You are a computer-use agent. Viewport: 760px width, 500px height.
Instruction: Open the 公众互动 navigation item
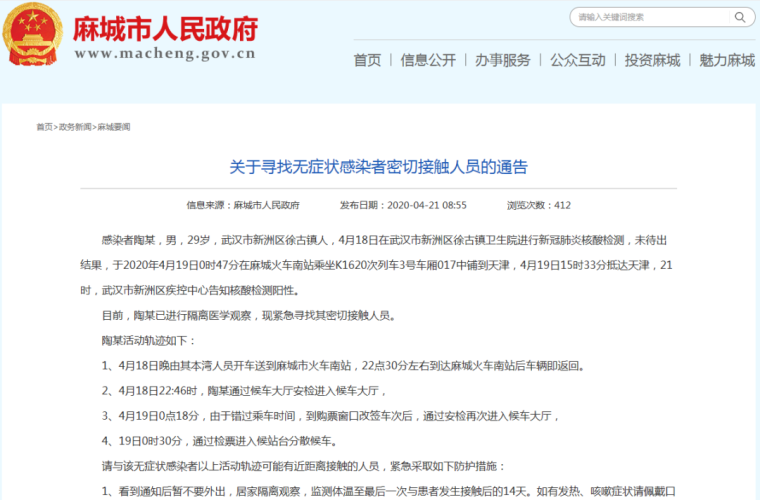[578, 60]
